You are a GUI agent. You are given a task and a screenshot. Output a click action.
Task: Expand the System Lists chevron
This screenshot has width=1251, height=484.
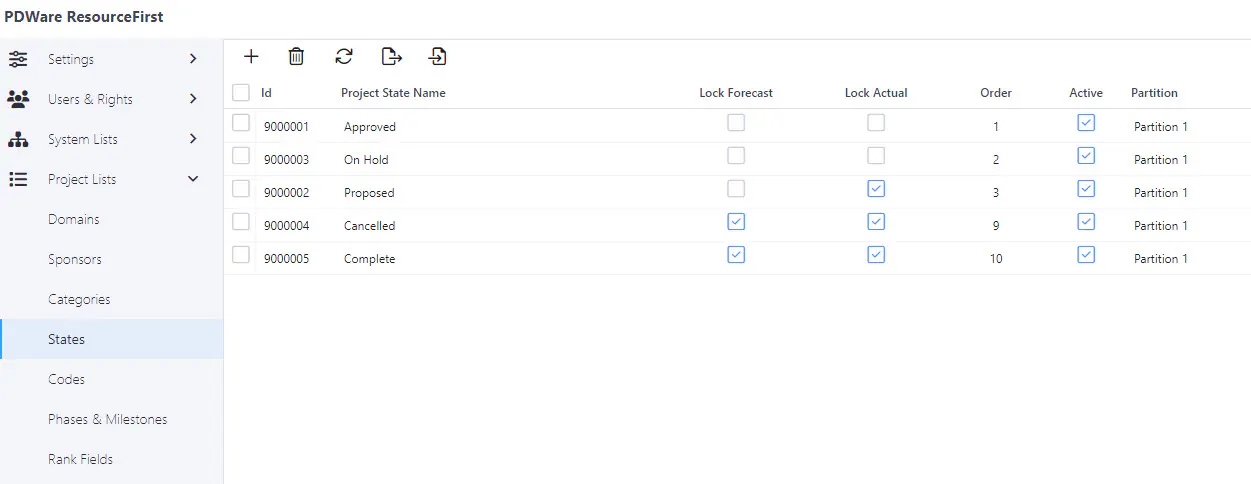pyautogui.click(x=193, y=139)
